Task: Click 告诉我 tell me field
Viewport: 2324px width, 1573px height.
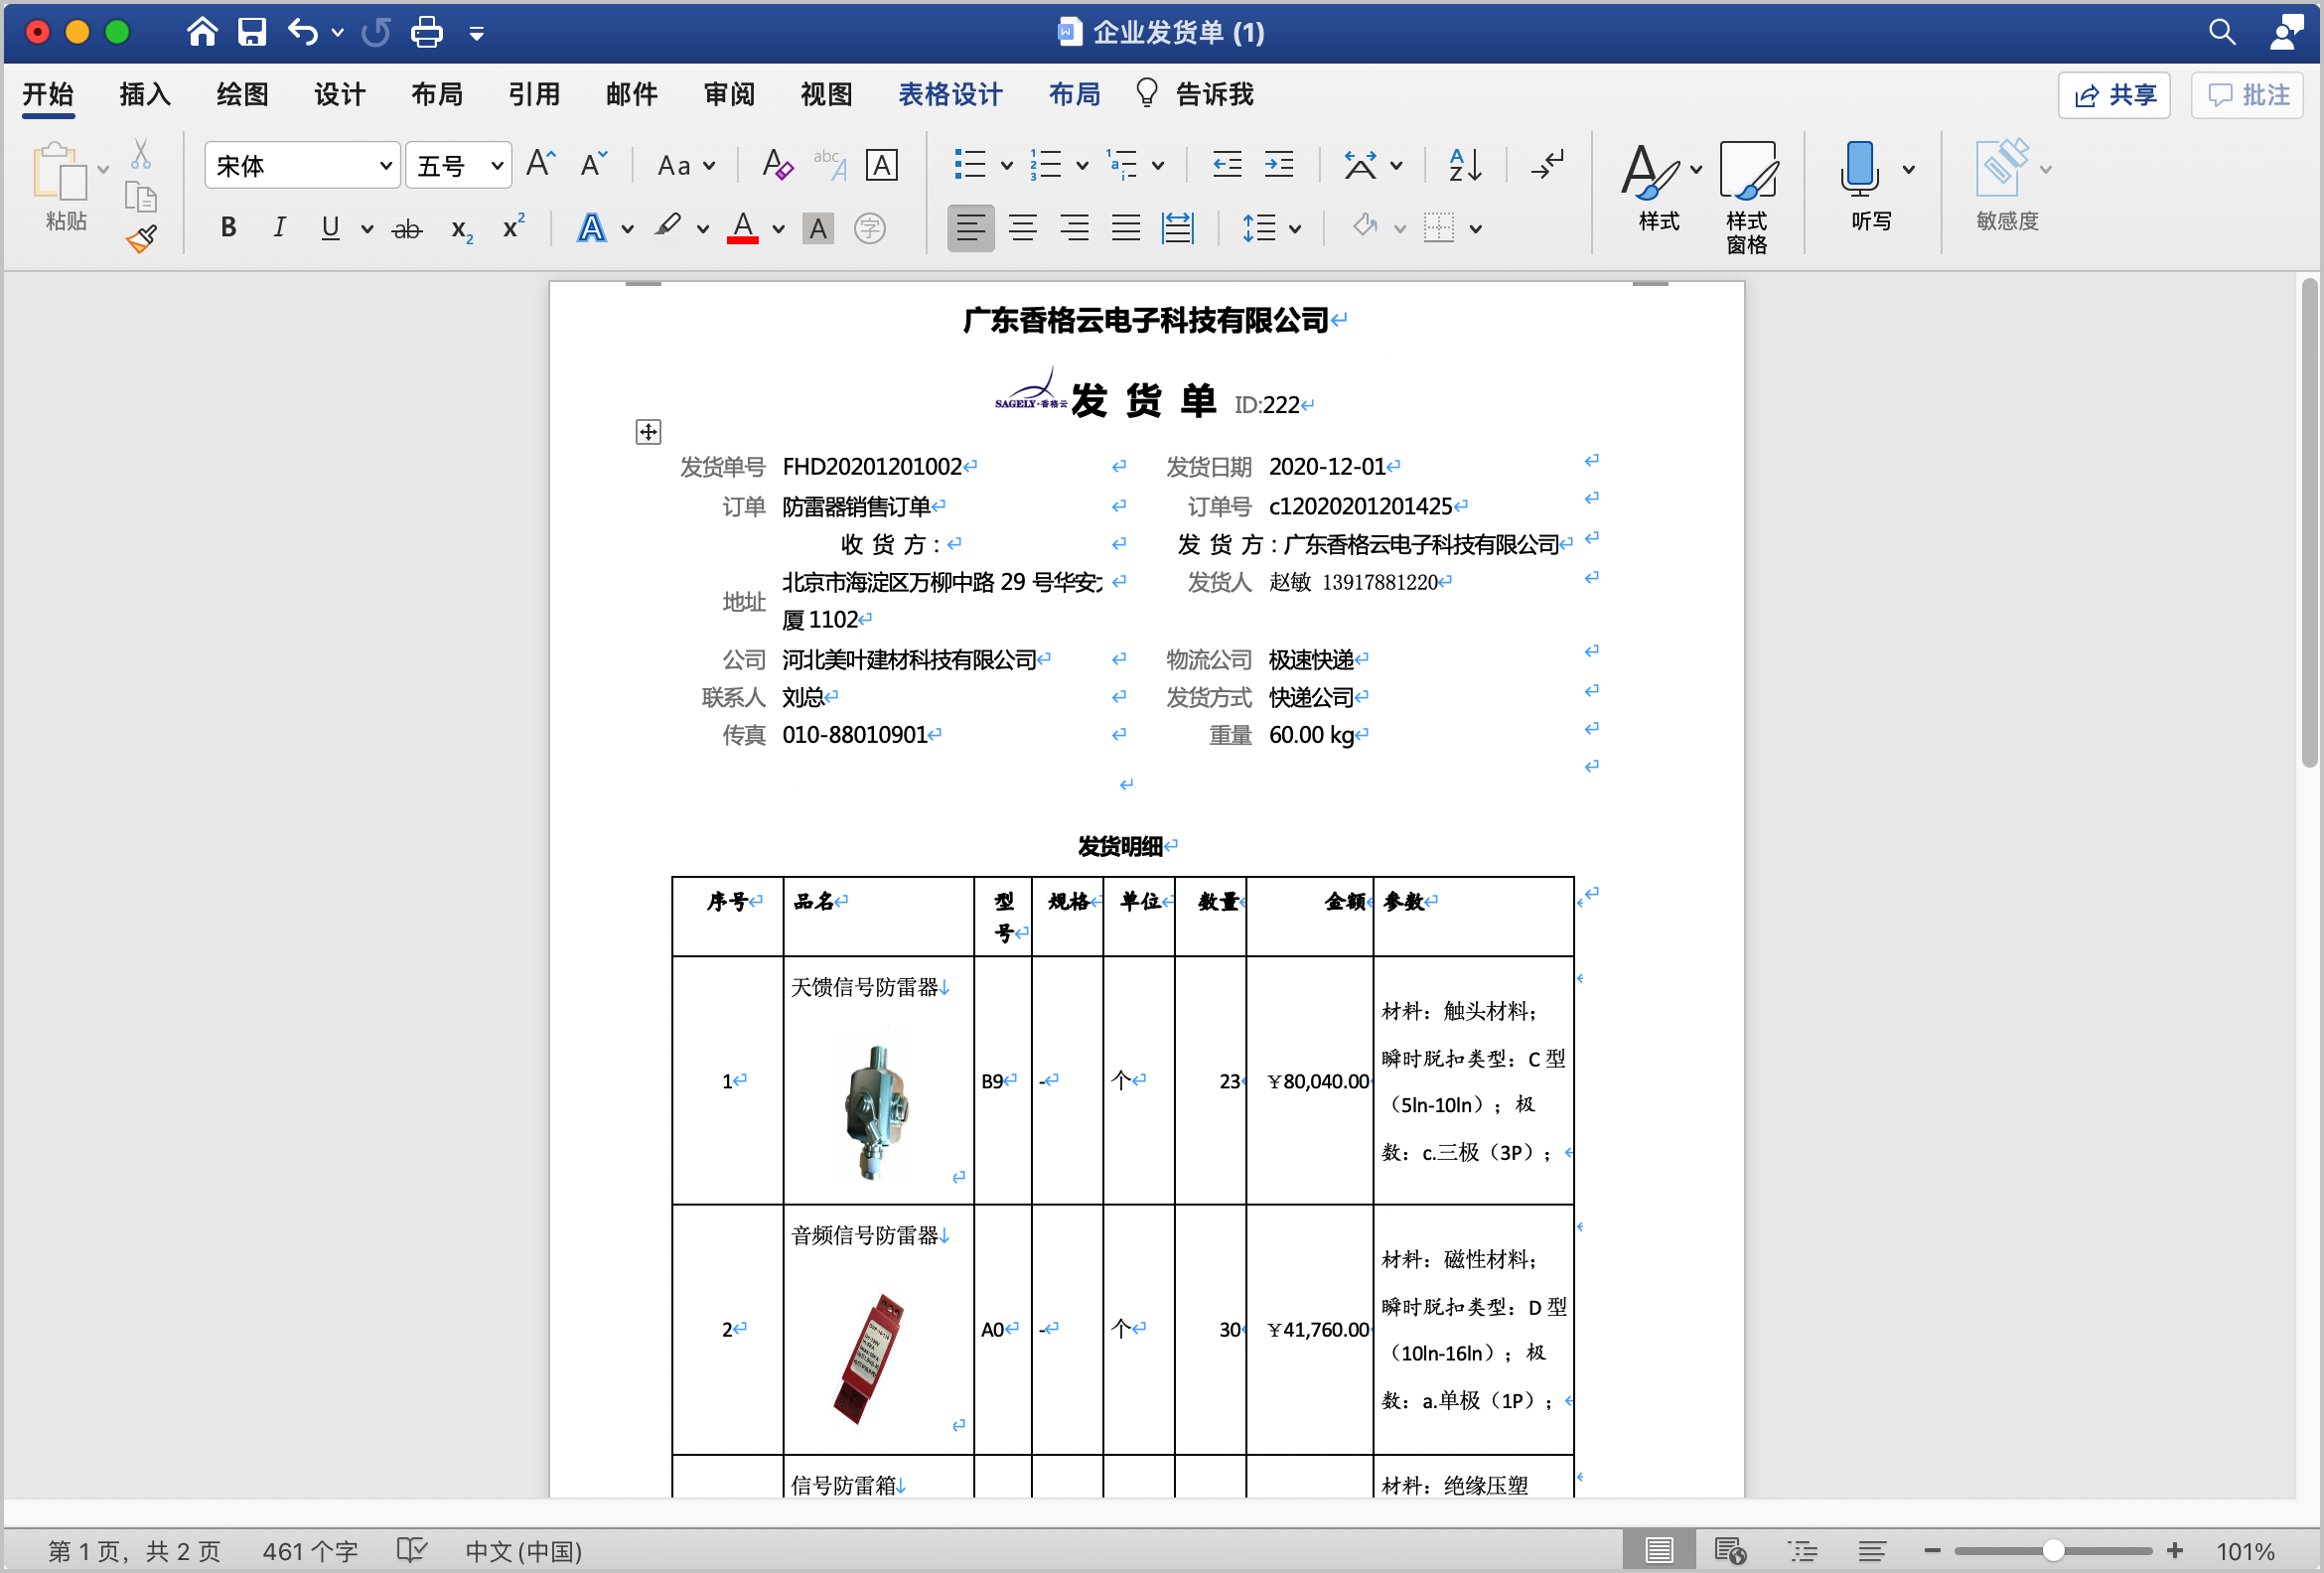Action: (1194, 94)
